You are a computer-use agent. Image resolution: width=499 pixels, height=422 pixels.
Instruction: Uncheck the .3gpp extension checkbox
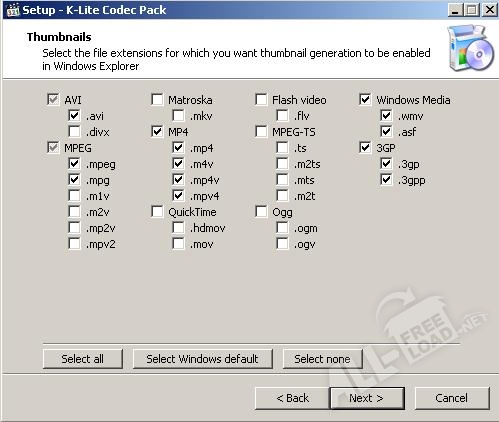[386, 180]
